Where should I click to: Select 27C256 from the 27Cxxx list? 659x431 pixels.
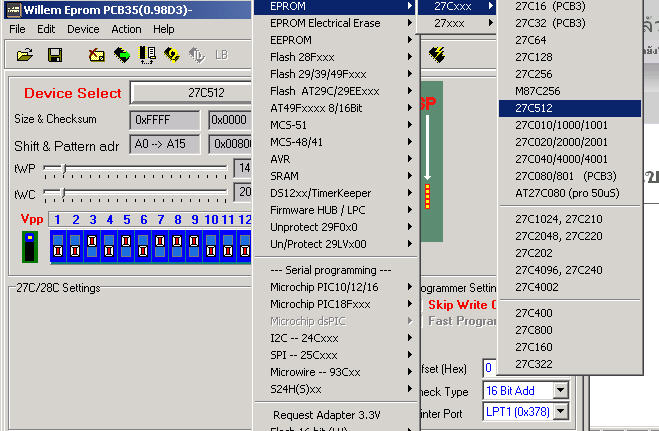pos(570,74)
